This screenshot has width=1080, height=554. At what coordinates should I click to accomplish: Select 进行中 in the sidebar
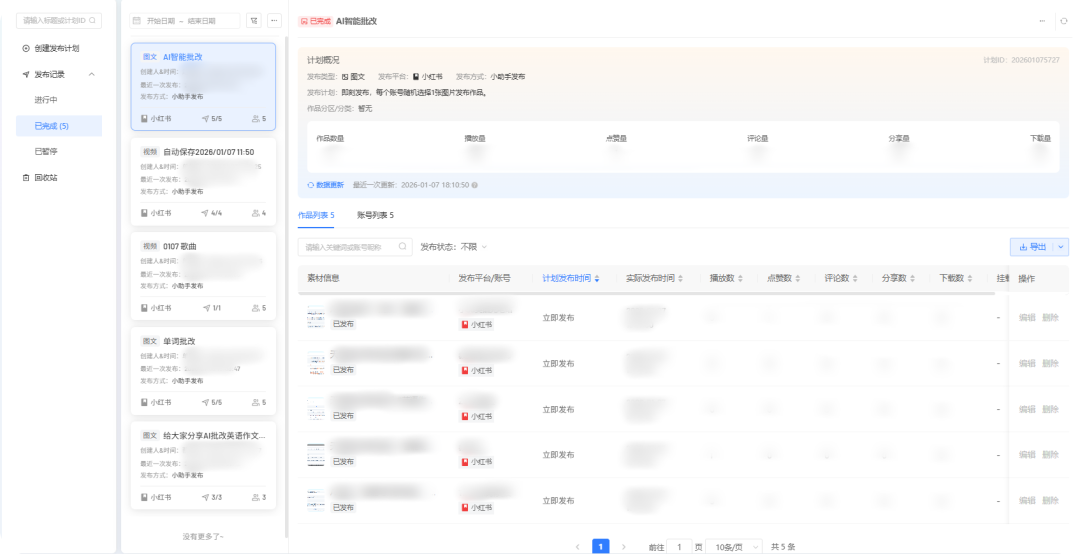pyautogui.click(x=46, y=100)
